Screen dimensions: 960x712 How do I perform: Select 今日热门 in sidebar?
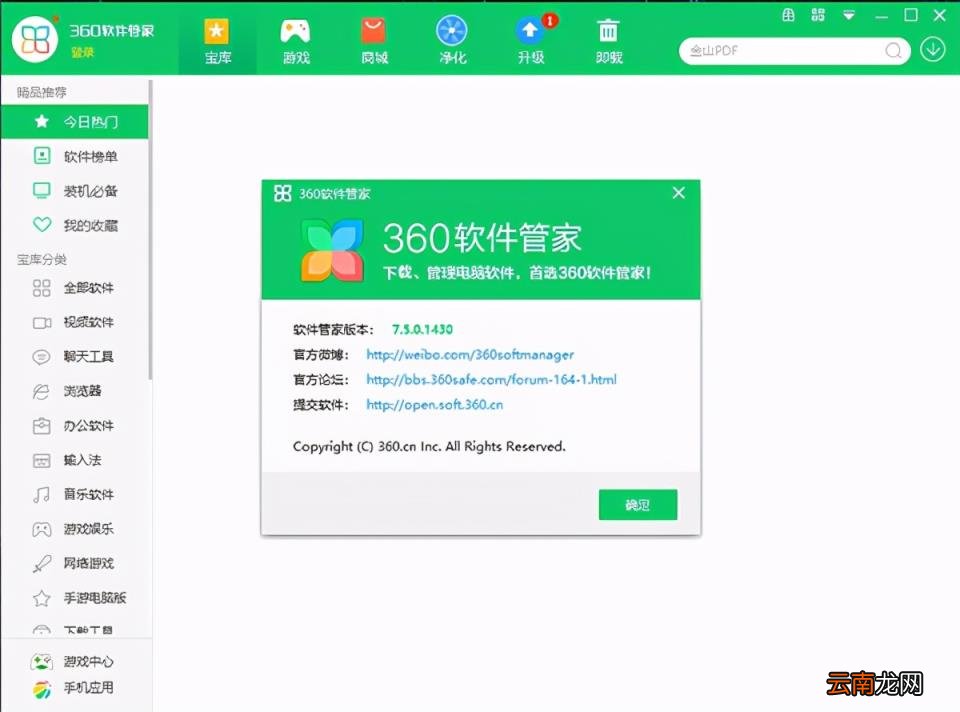74,122
